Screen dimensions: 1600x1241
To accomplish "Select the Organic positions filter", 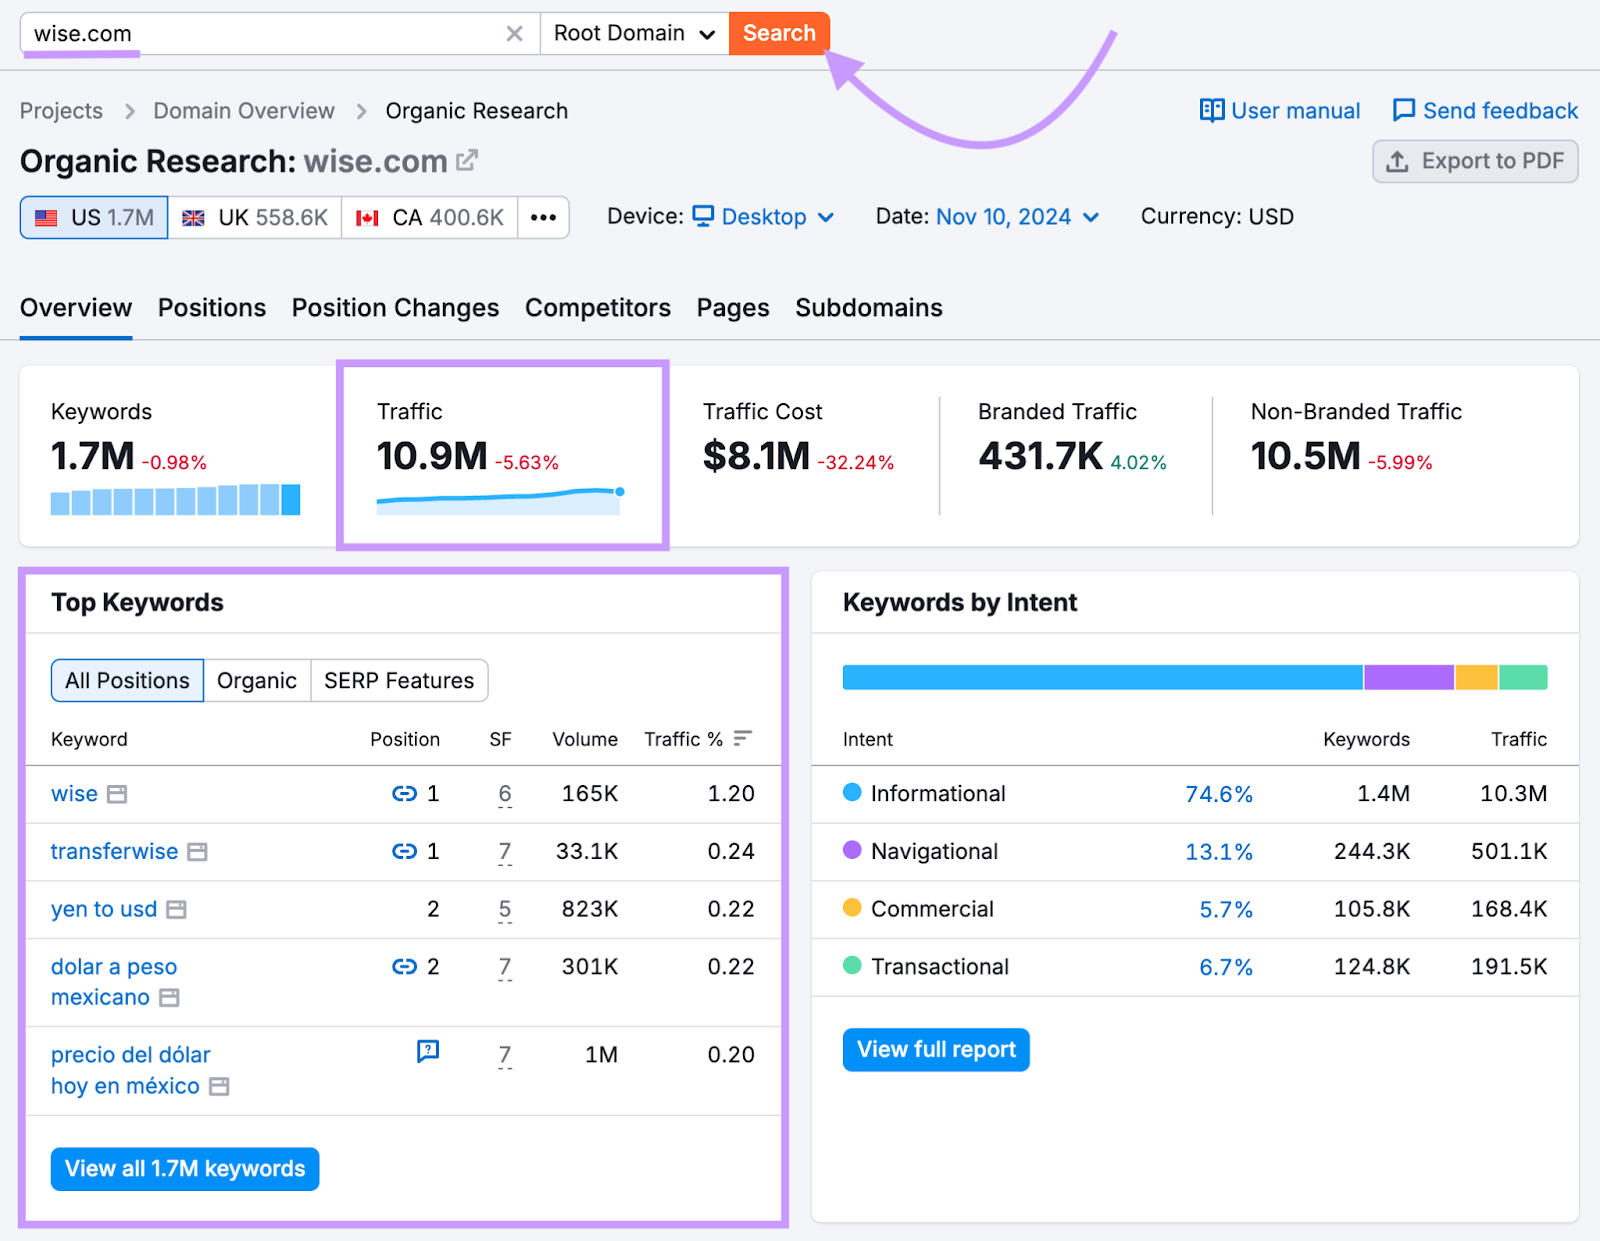I will [257, 680].
